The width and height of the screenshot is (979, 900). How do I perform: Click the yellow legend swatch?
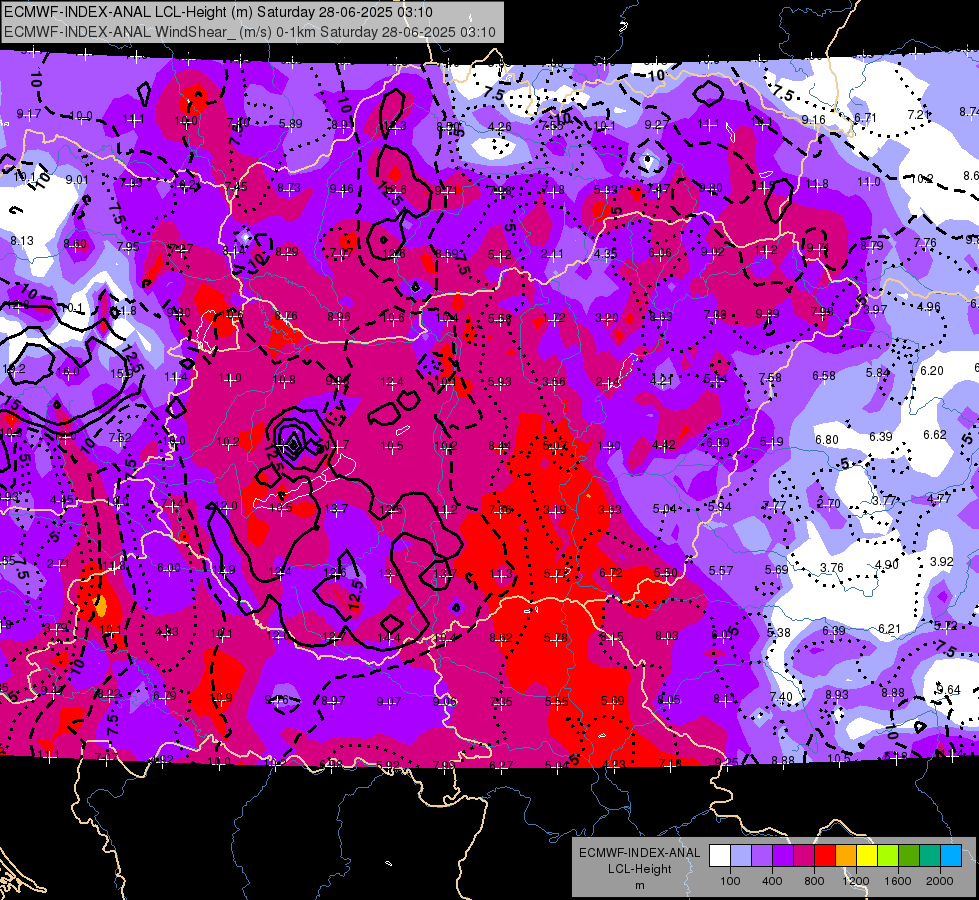pyautogui.click(x=867, y=856)
